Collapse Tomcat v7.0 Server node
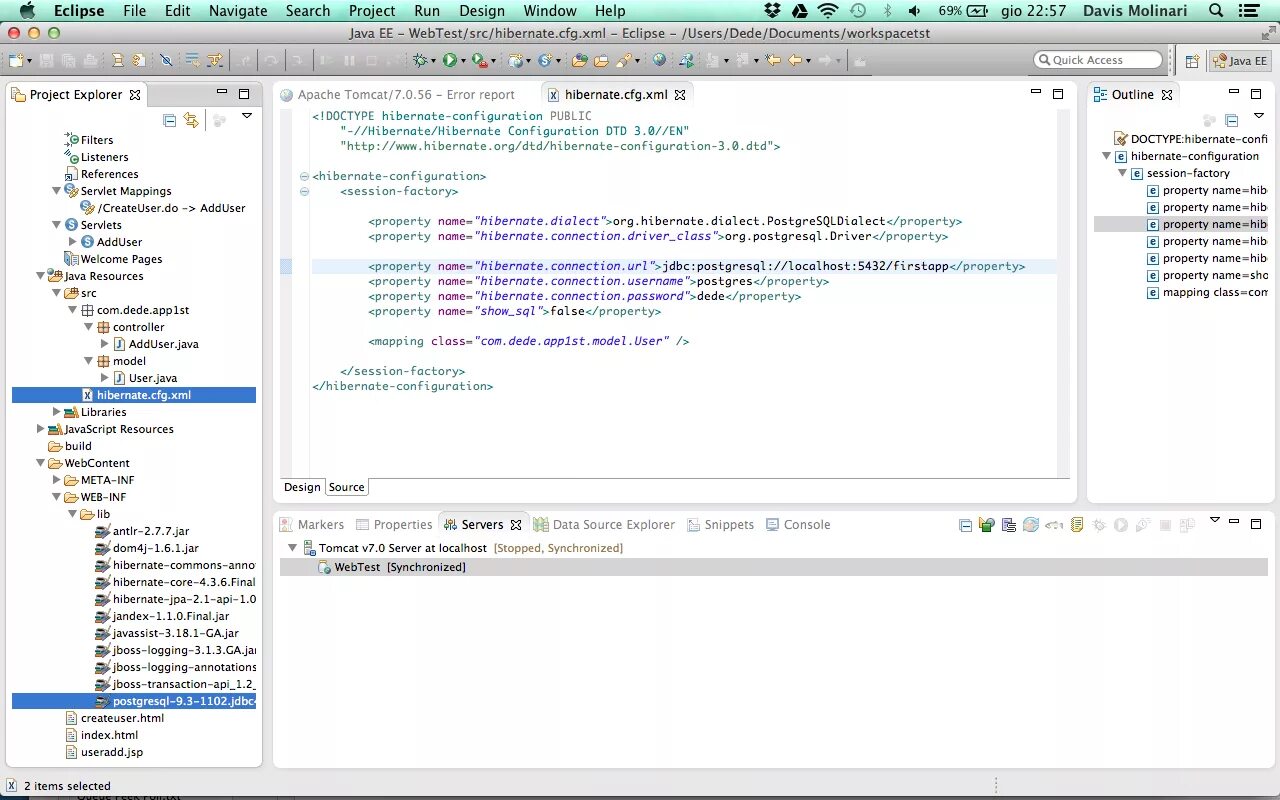Screen dimensions: 1280x800 pos(293,548)
